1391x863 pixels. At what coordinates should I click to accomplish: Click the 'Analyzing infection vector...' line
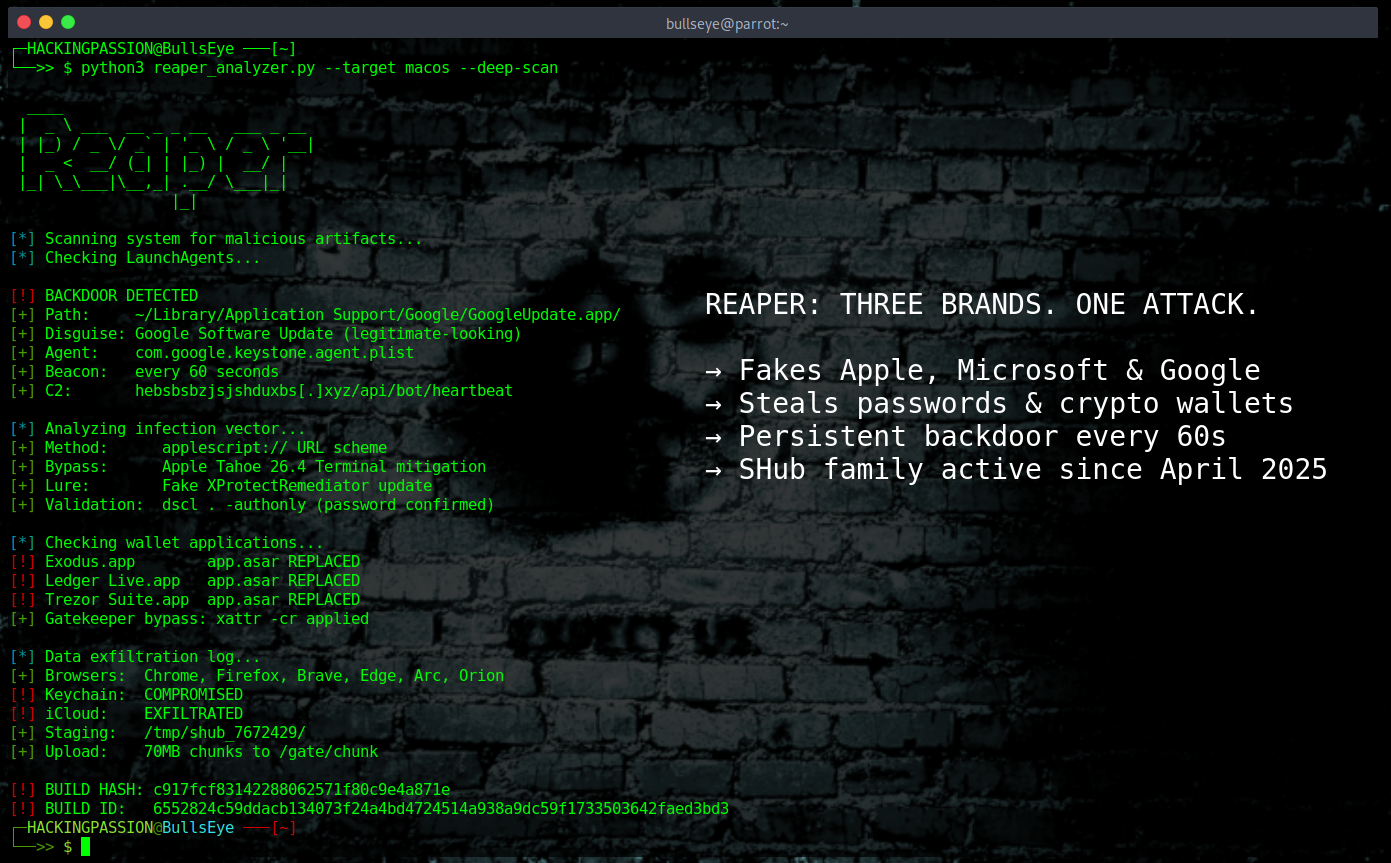pyautogui.click(x=158, y=429)
